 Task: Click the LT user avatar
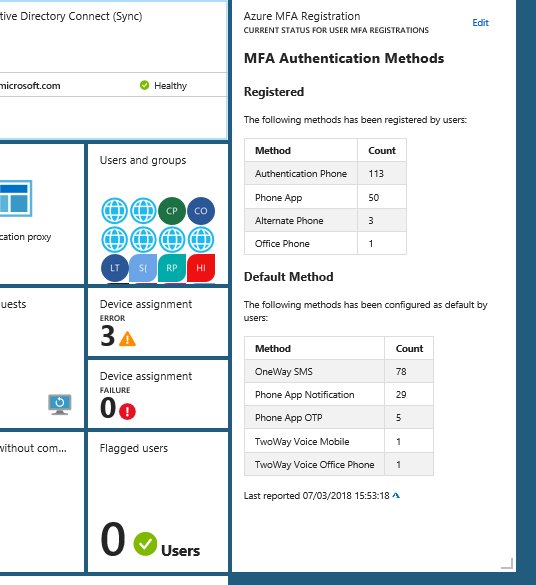coord(115,268)
